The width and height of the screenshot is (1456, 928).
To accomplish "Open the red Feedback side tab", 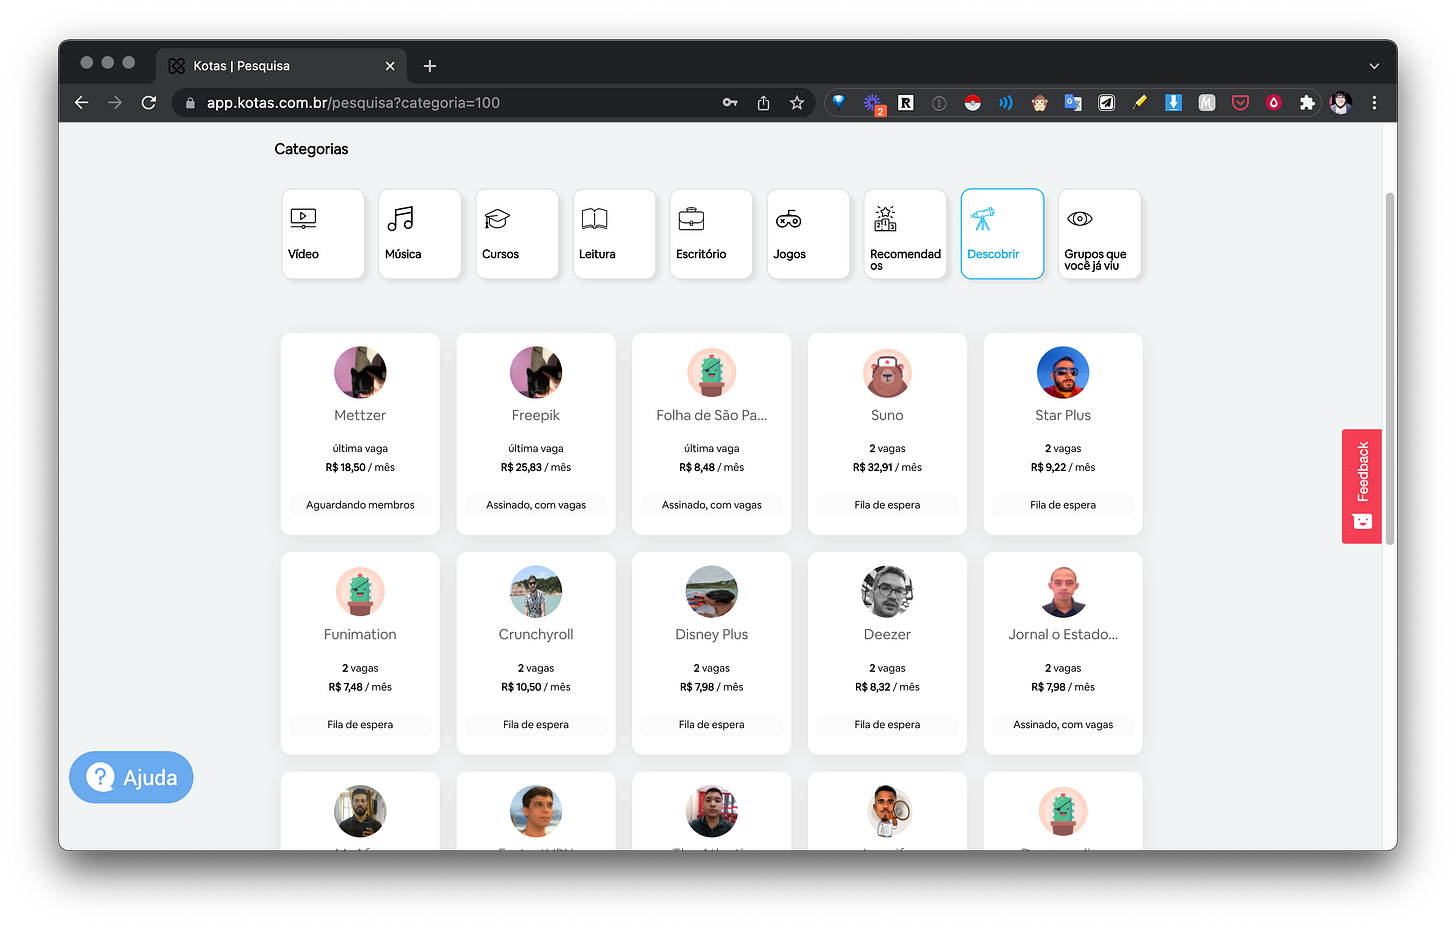I will tap(1362, 486).
